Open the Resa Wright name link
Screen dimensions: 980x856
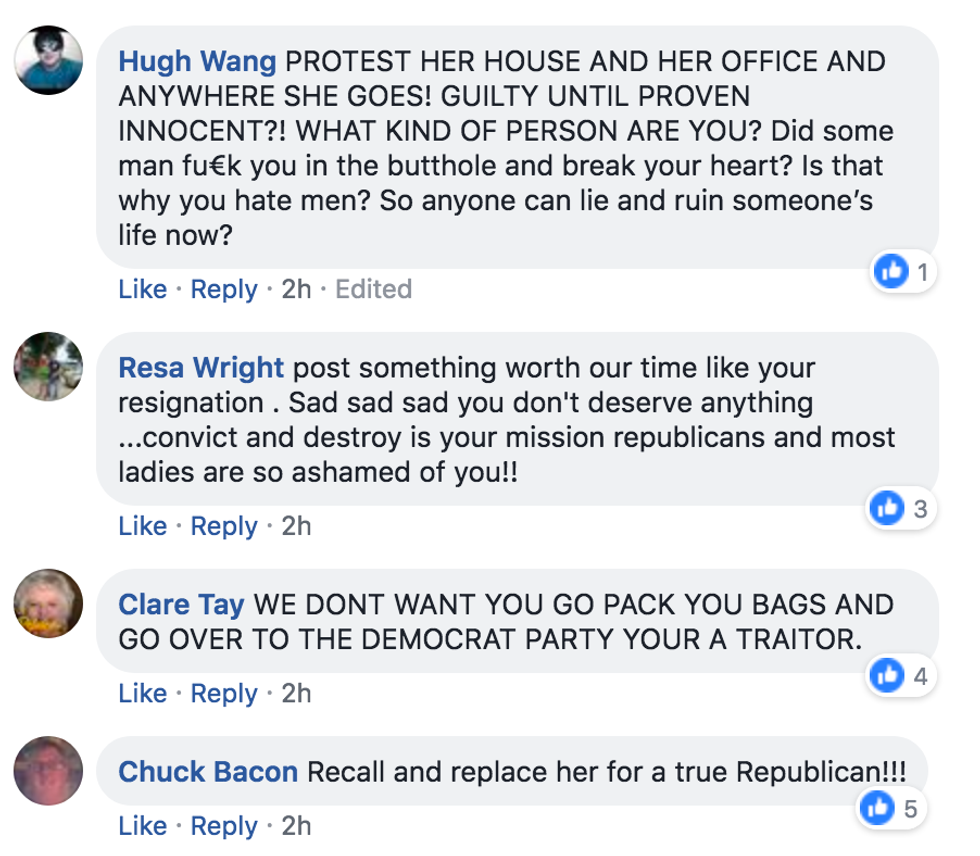[201, 367]
